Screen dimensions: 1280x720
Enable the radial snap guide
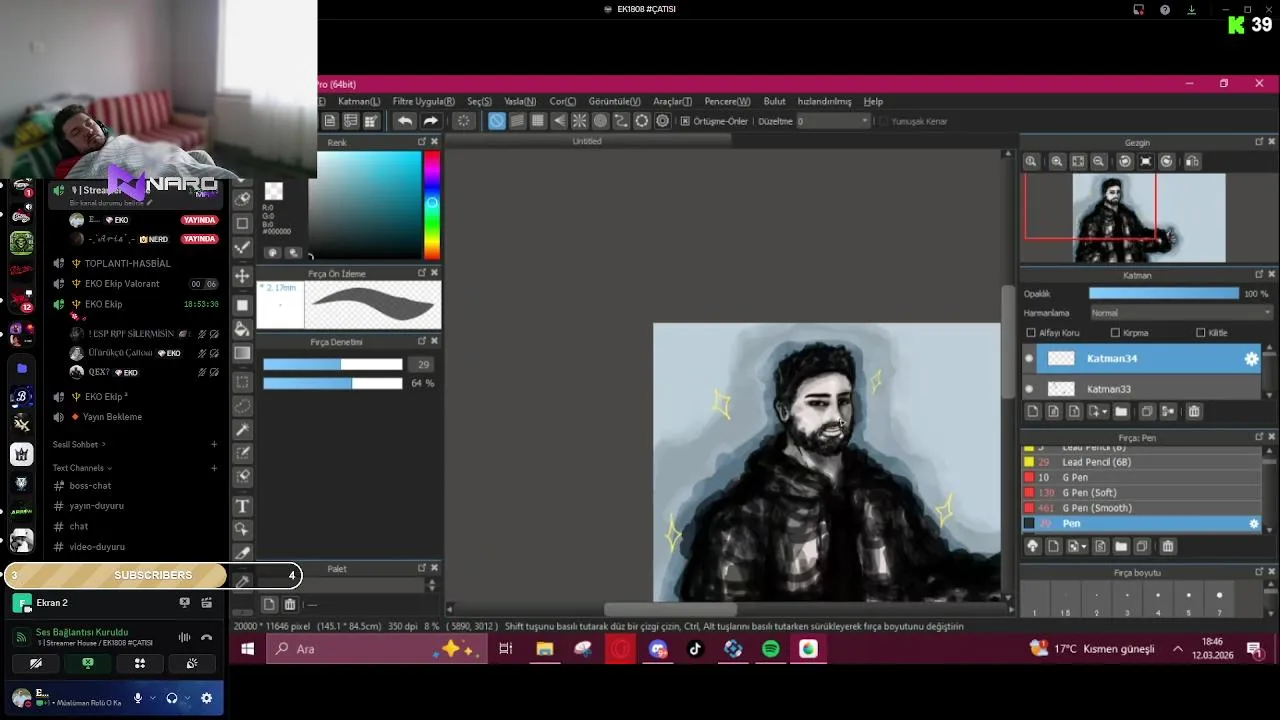(x=580, y=121)
